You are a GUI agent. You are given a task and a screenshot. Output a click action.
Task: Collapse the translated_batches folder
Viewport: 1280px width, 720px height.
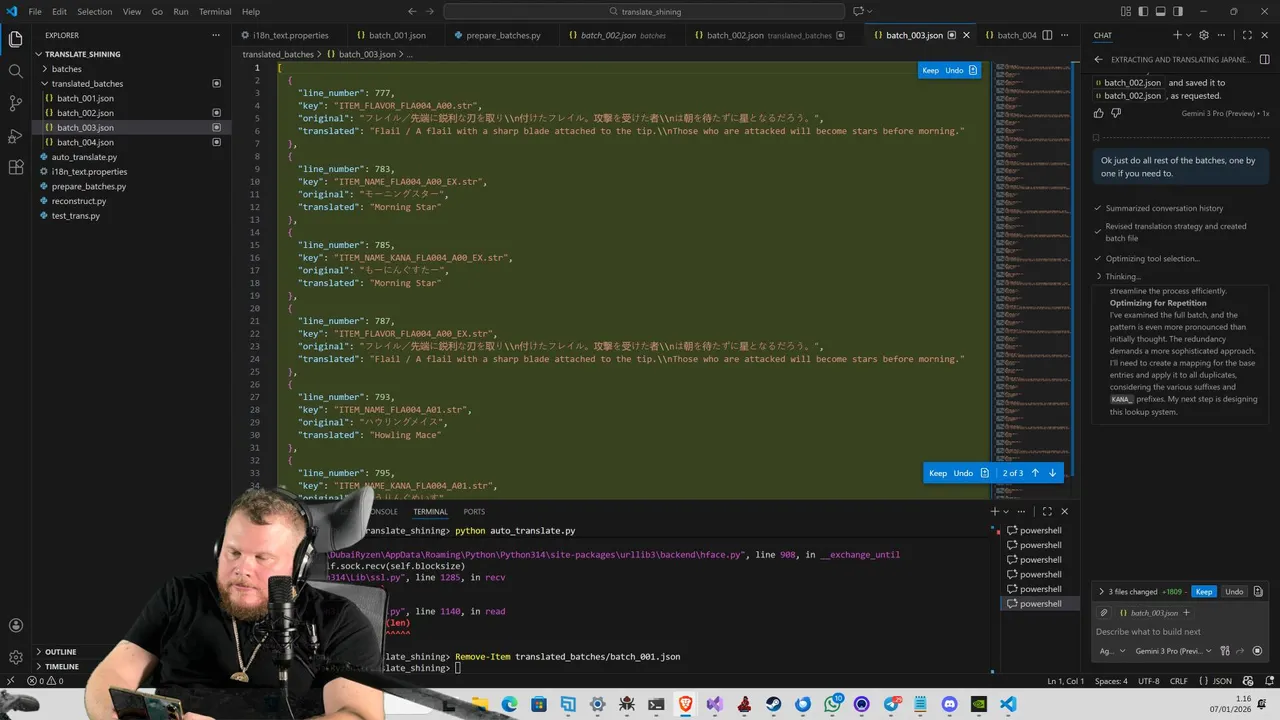(87, 84)
